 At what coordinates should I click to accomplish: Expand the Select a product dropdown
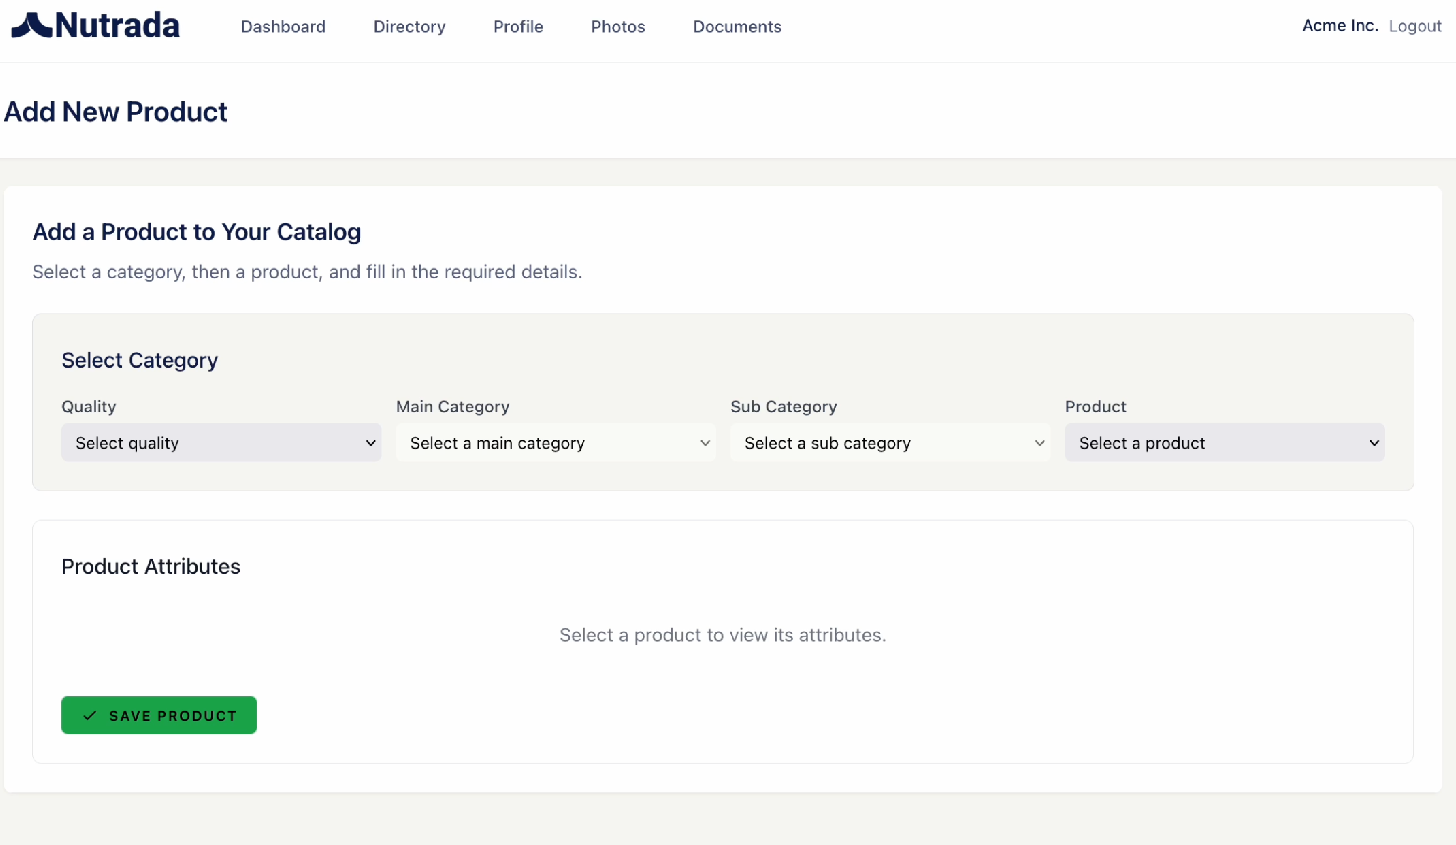[1224, 443]
